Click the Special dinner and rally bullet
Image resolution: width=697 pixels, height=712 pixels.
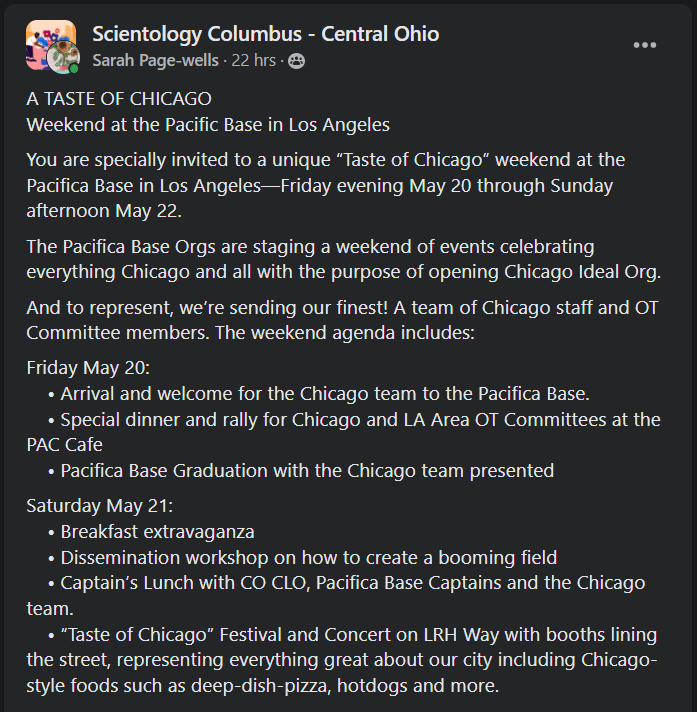click(344, 432)
